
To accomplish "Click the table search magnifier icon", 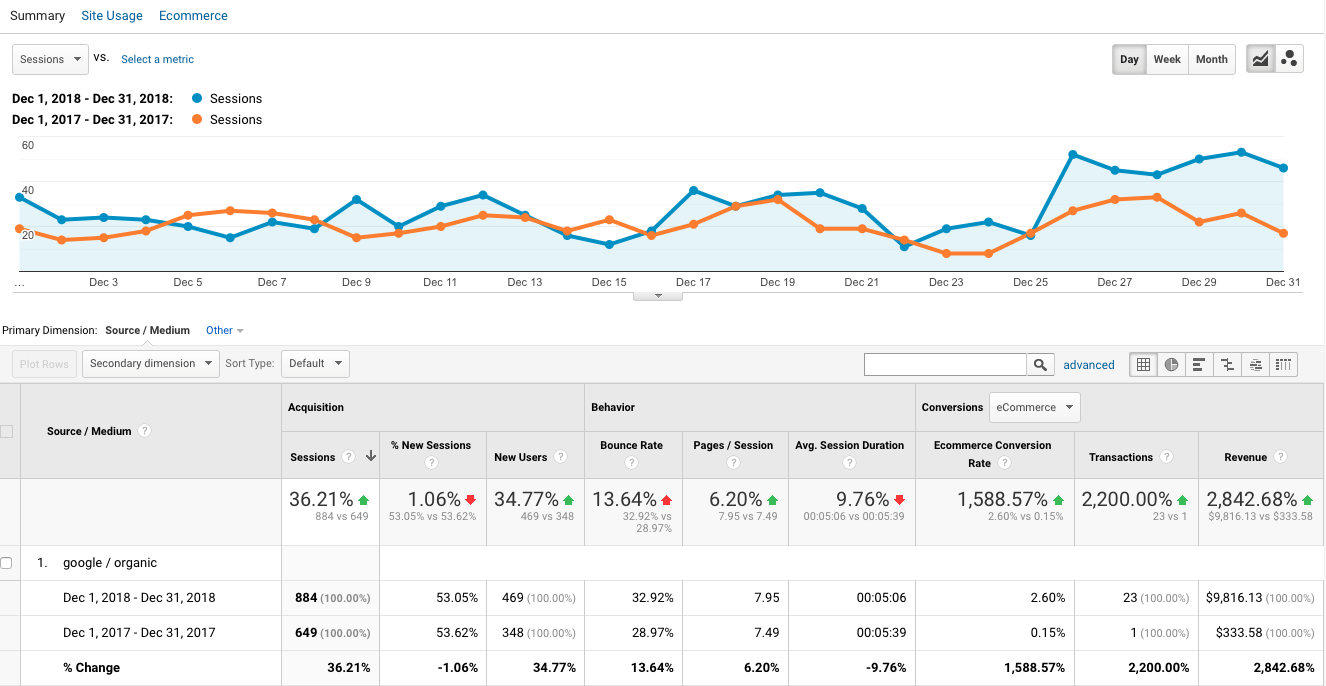I will pos(1041,365).
